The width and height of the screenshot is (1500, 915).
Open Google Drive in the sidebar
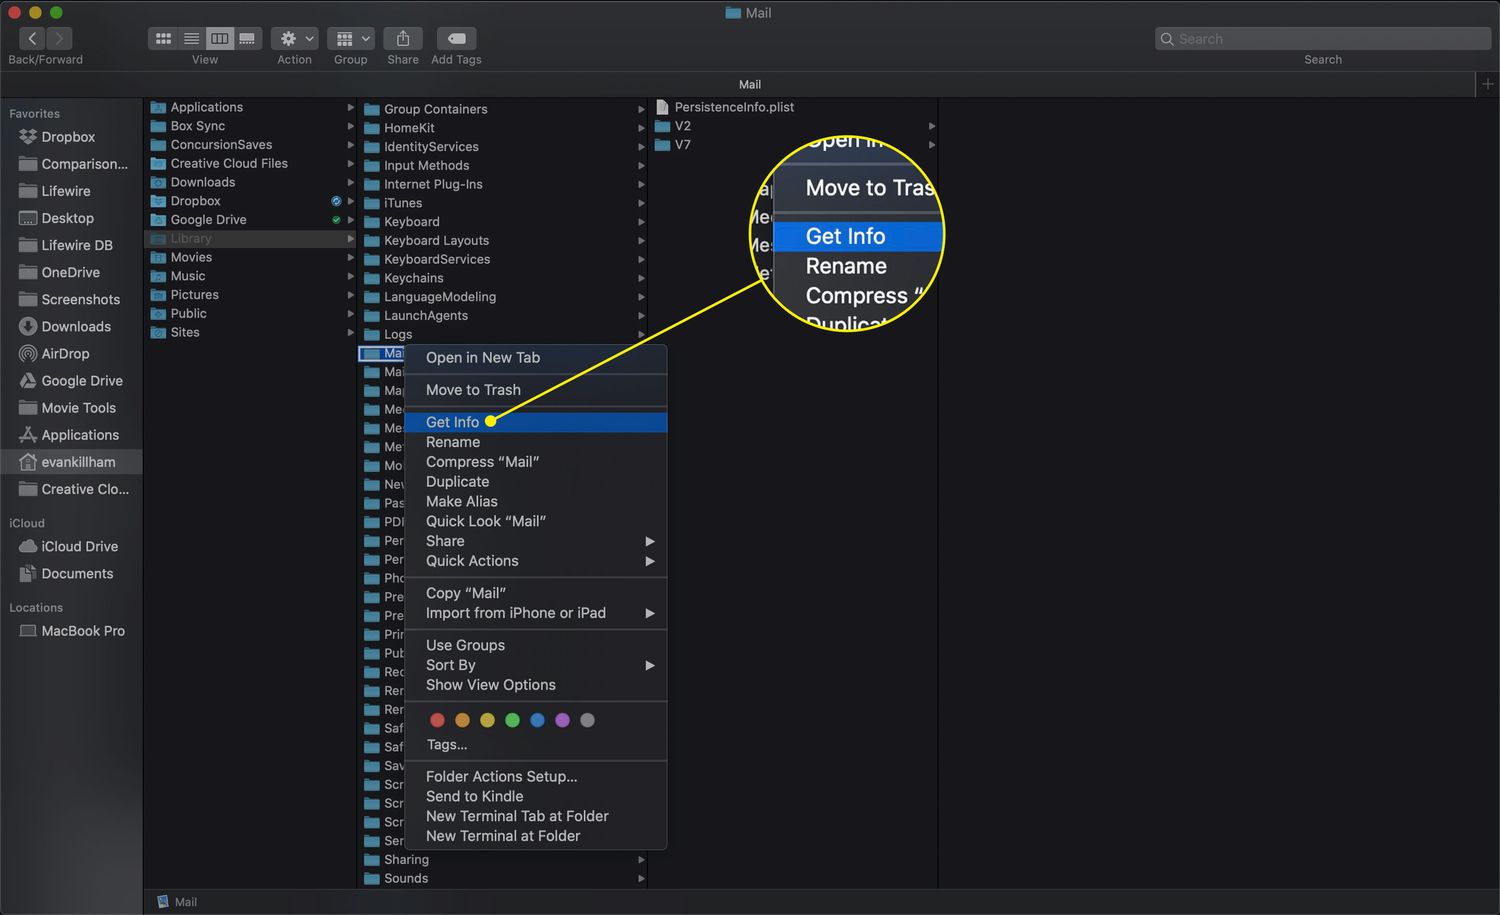tap(82, 380)
